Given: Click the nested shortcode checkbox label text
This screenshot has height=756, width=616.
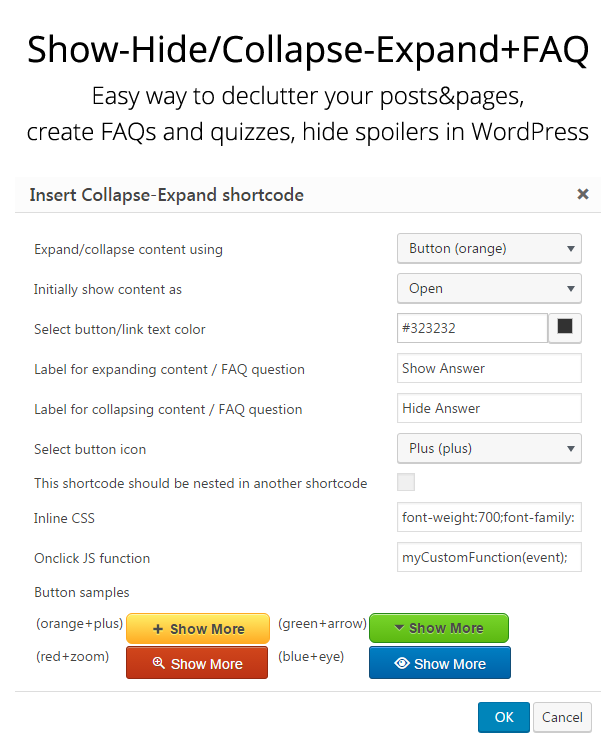Looking at the screenshot, I should [x=200, y=483].
